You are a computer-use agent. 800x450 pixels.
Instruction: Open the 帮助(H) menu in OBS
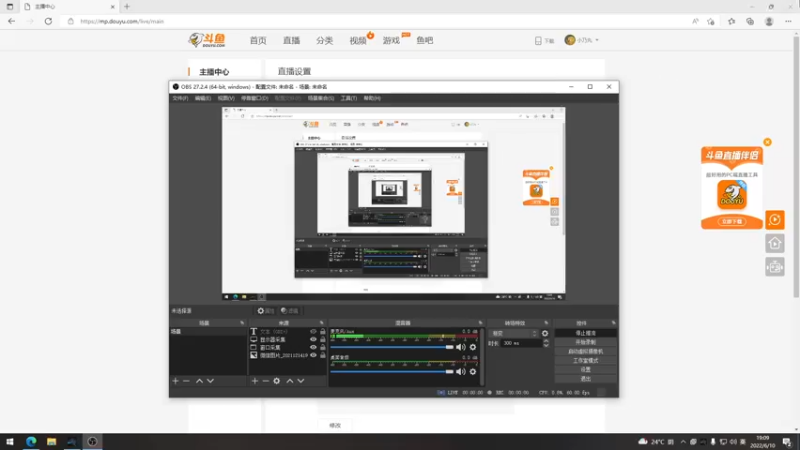coord(372,98)
